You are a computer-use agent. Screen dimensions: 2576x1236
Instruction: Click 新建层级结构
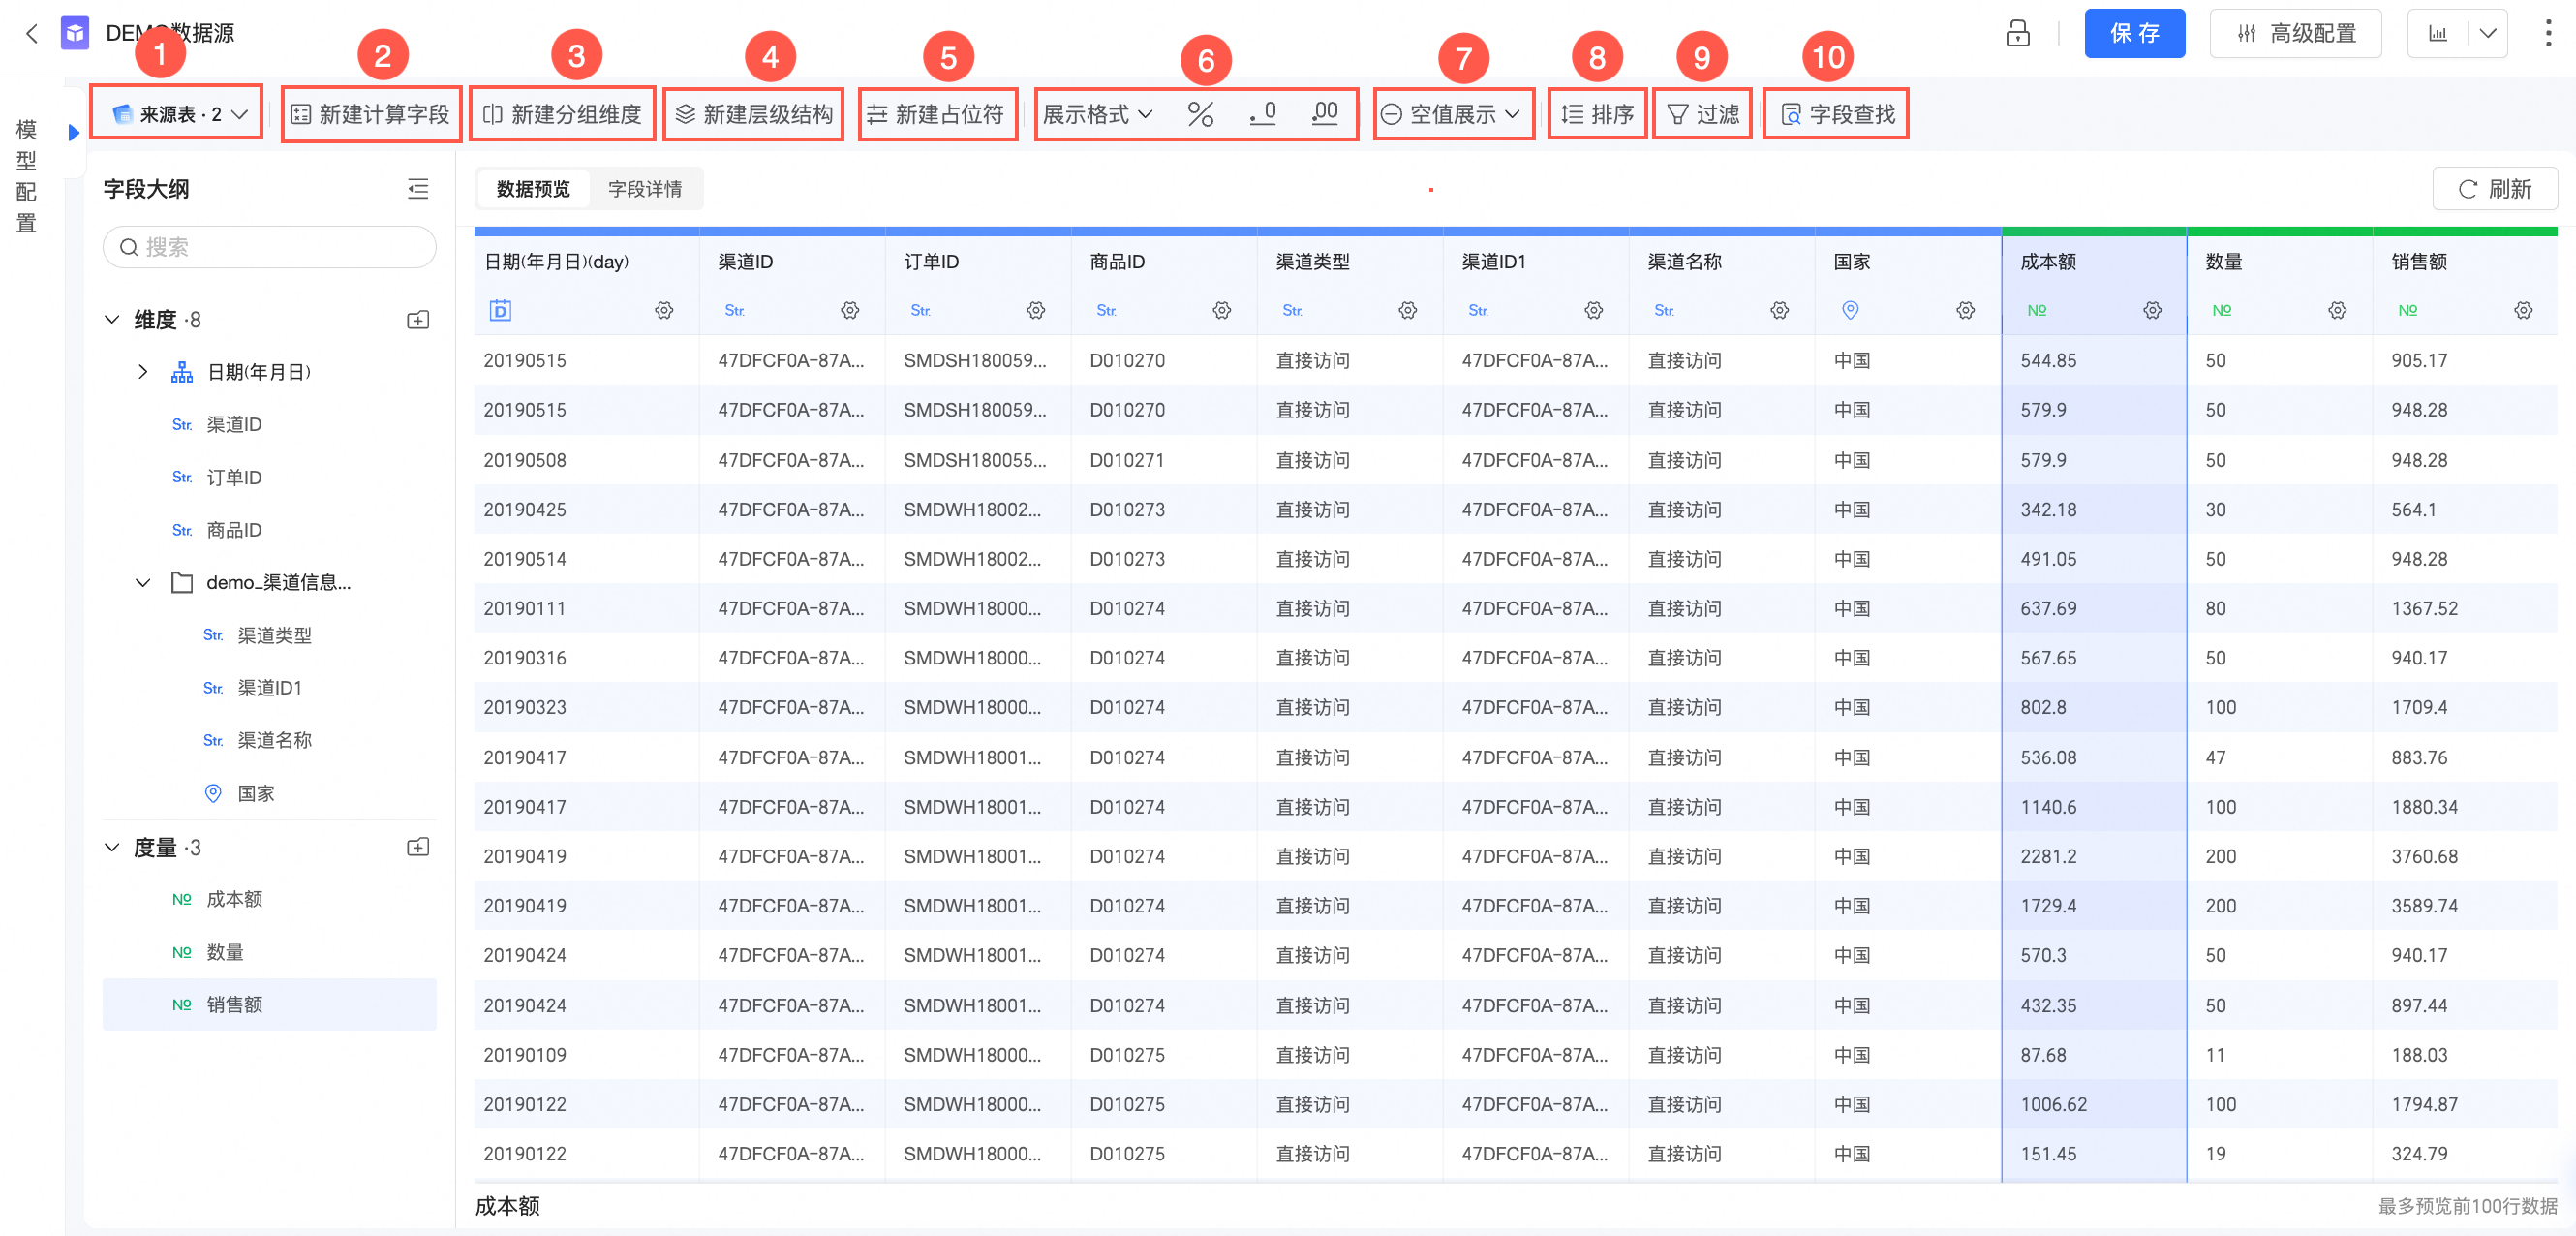[754, 114]
